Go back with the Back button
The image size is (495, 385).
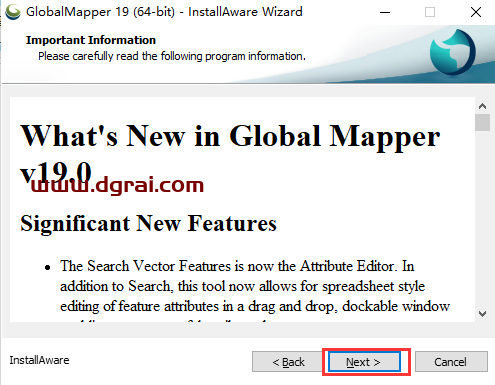[288, 362]
